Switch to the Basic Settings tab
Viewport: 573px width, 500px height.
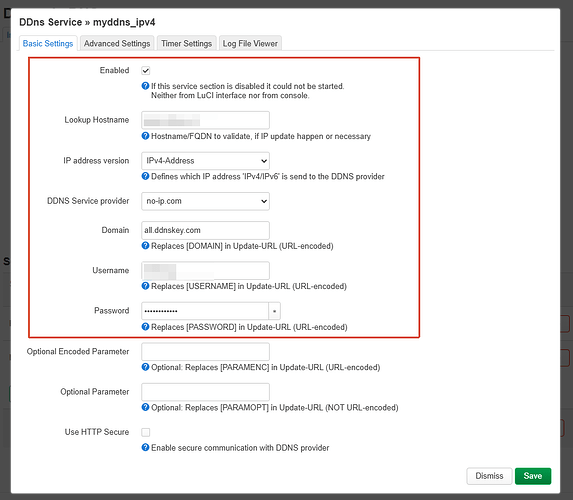pyautogui.click(x=48, y=43)
